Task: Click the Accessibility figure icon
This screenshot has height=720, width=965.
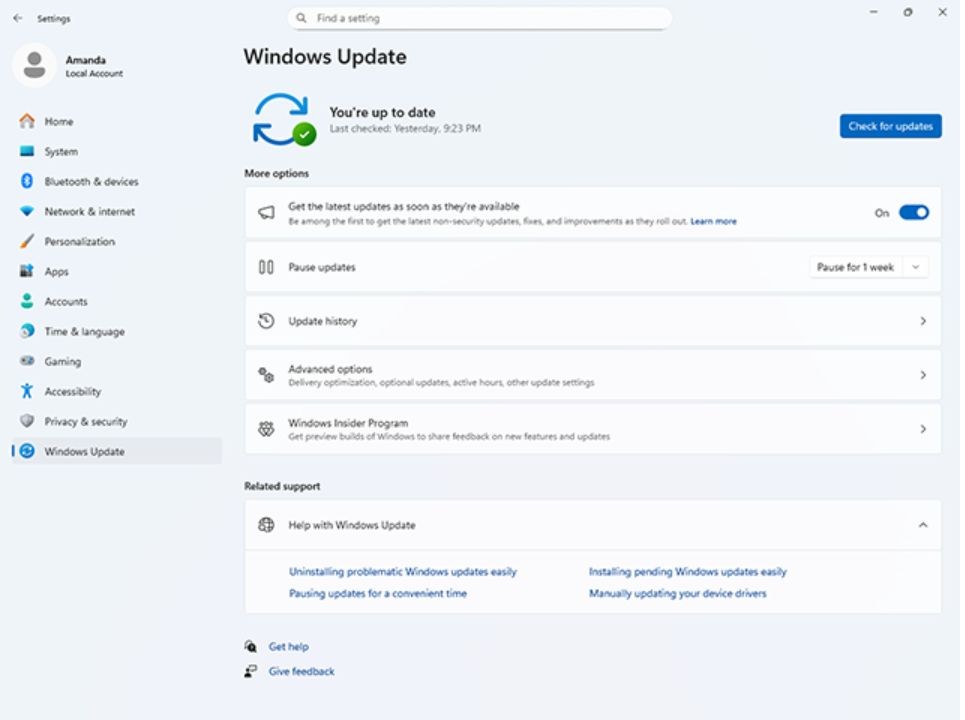Action: pos(27,391)
